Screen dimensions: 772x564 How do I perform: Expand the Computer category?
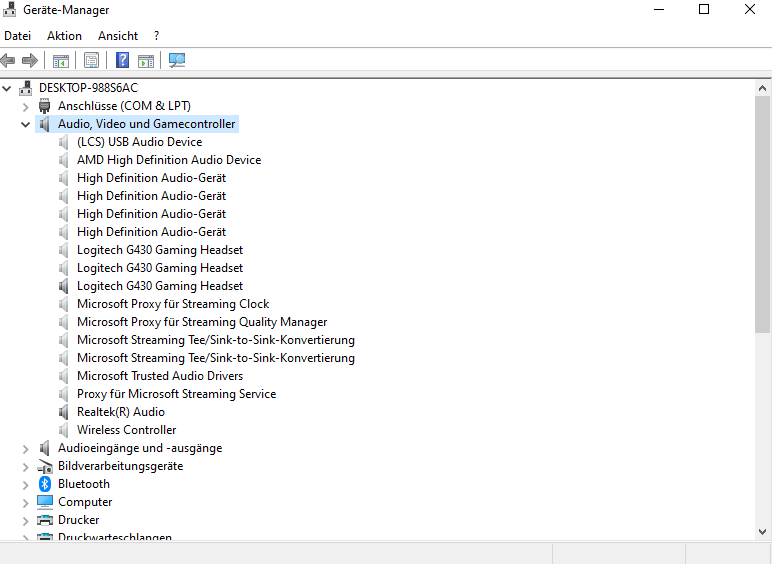pos(26,503)
